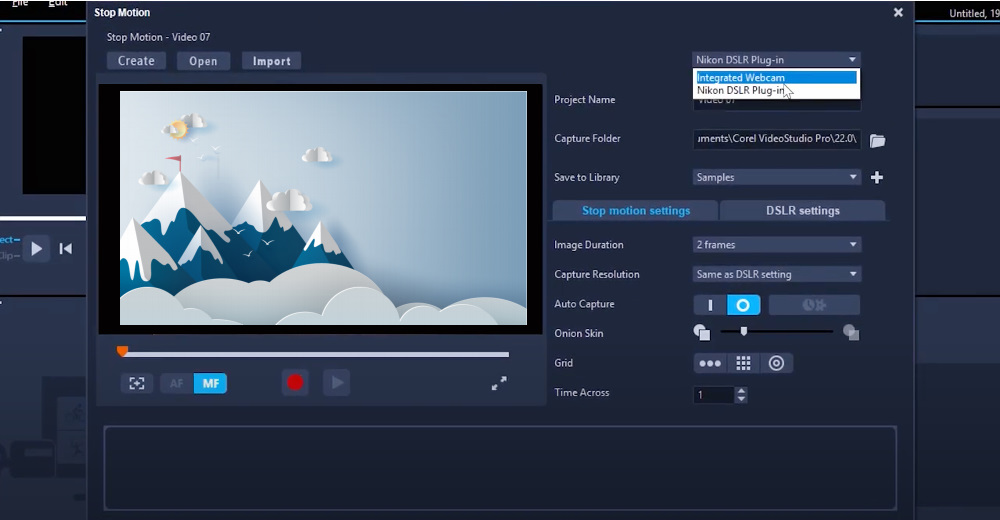Play in main window behind dialog

click(x=36, y=248)
